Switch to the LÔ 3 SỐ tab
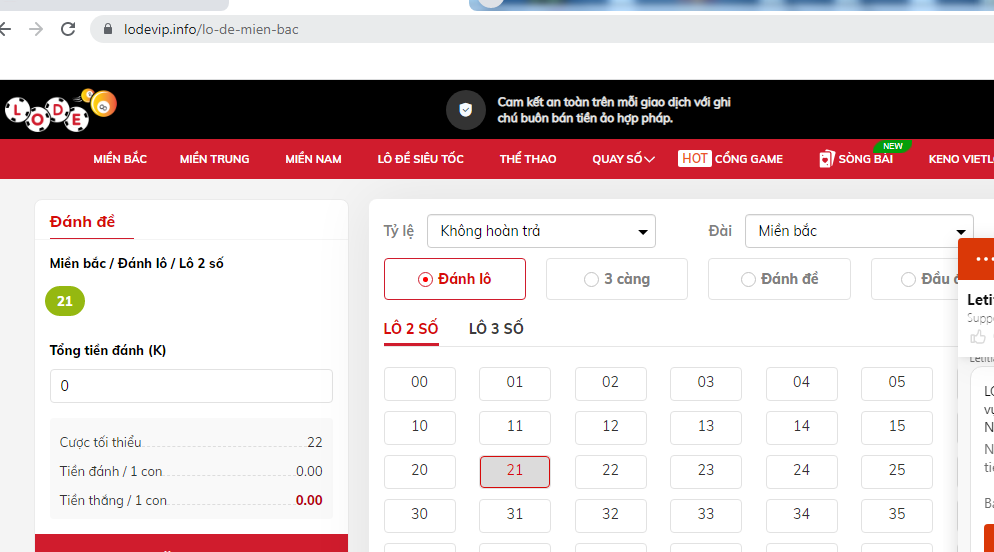994x552 pixels. [496, 328]
